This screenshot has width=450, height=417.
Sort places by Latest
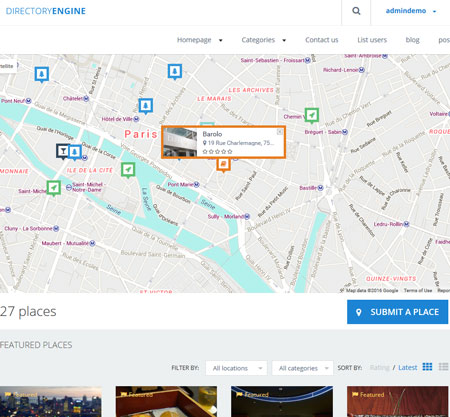[x=408, y=368]
